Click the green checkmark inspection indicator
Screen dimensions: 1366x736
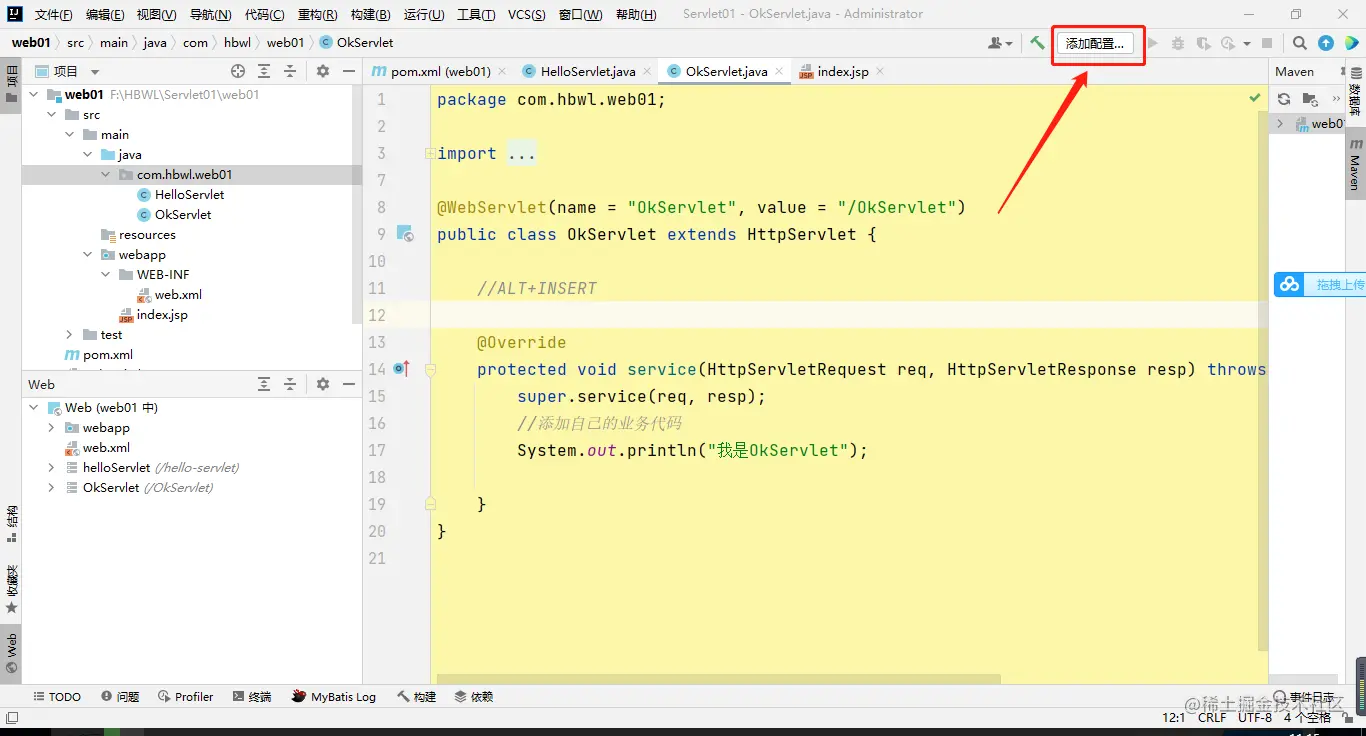1254,98
